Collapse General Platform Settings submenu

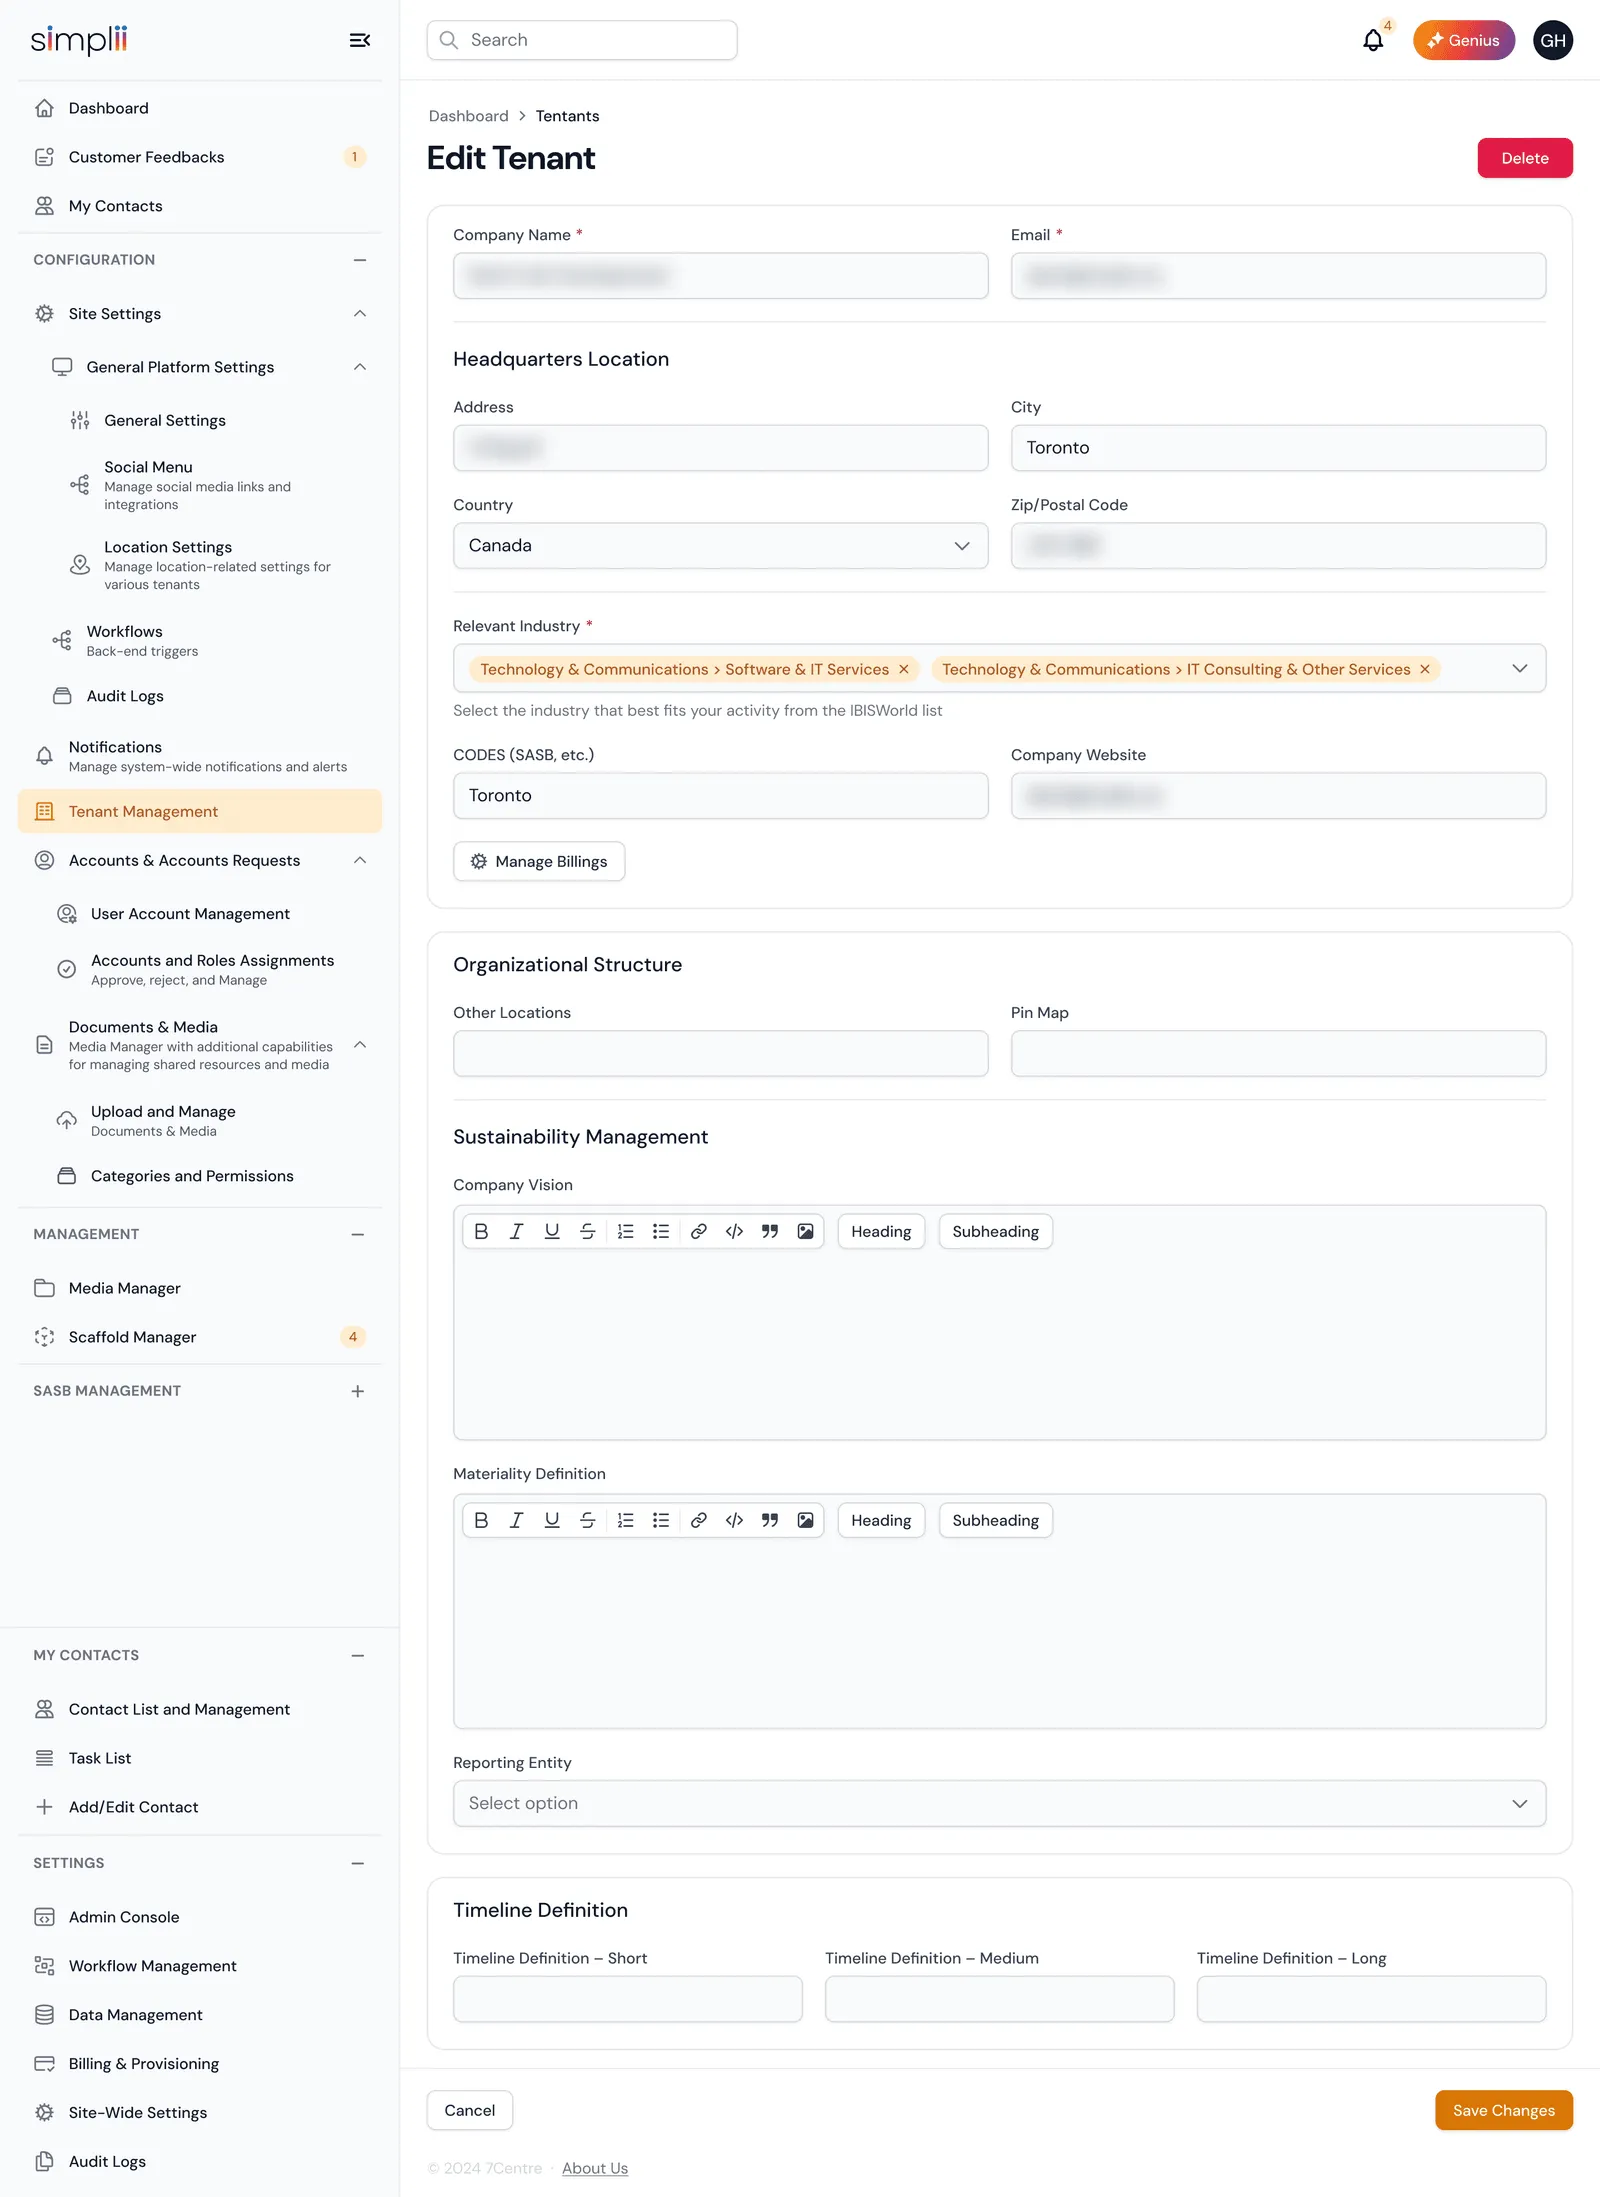pyautogui.click(x=360, y=367)
